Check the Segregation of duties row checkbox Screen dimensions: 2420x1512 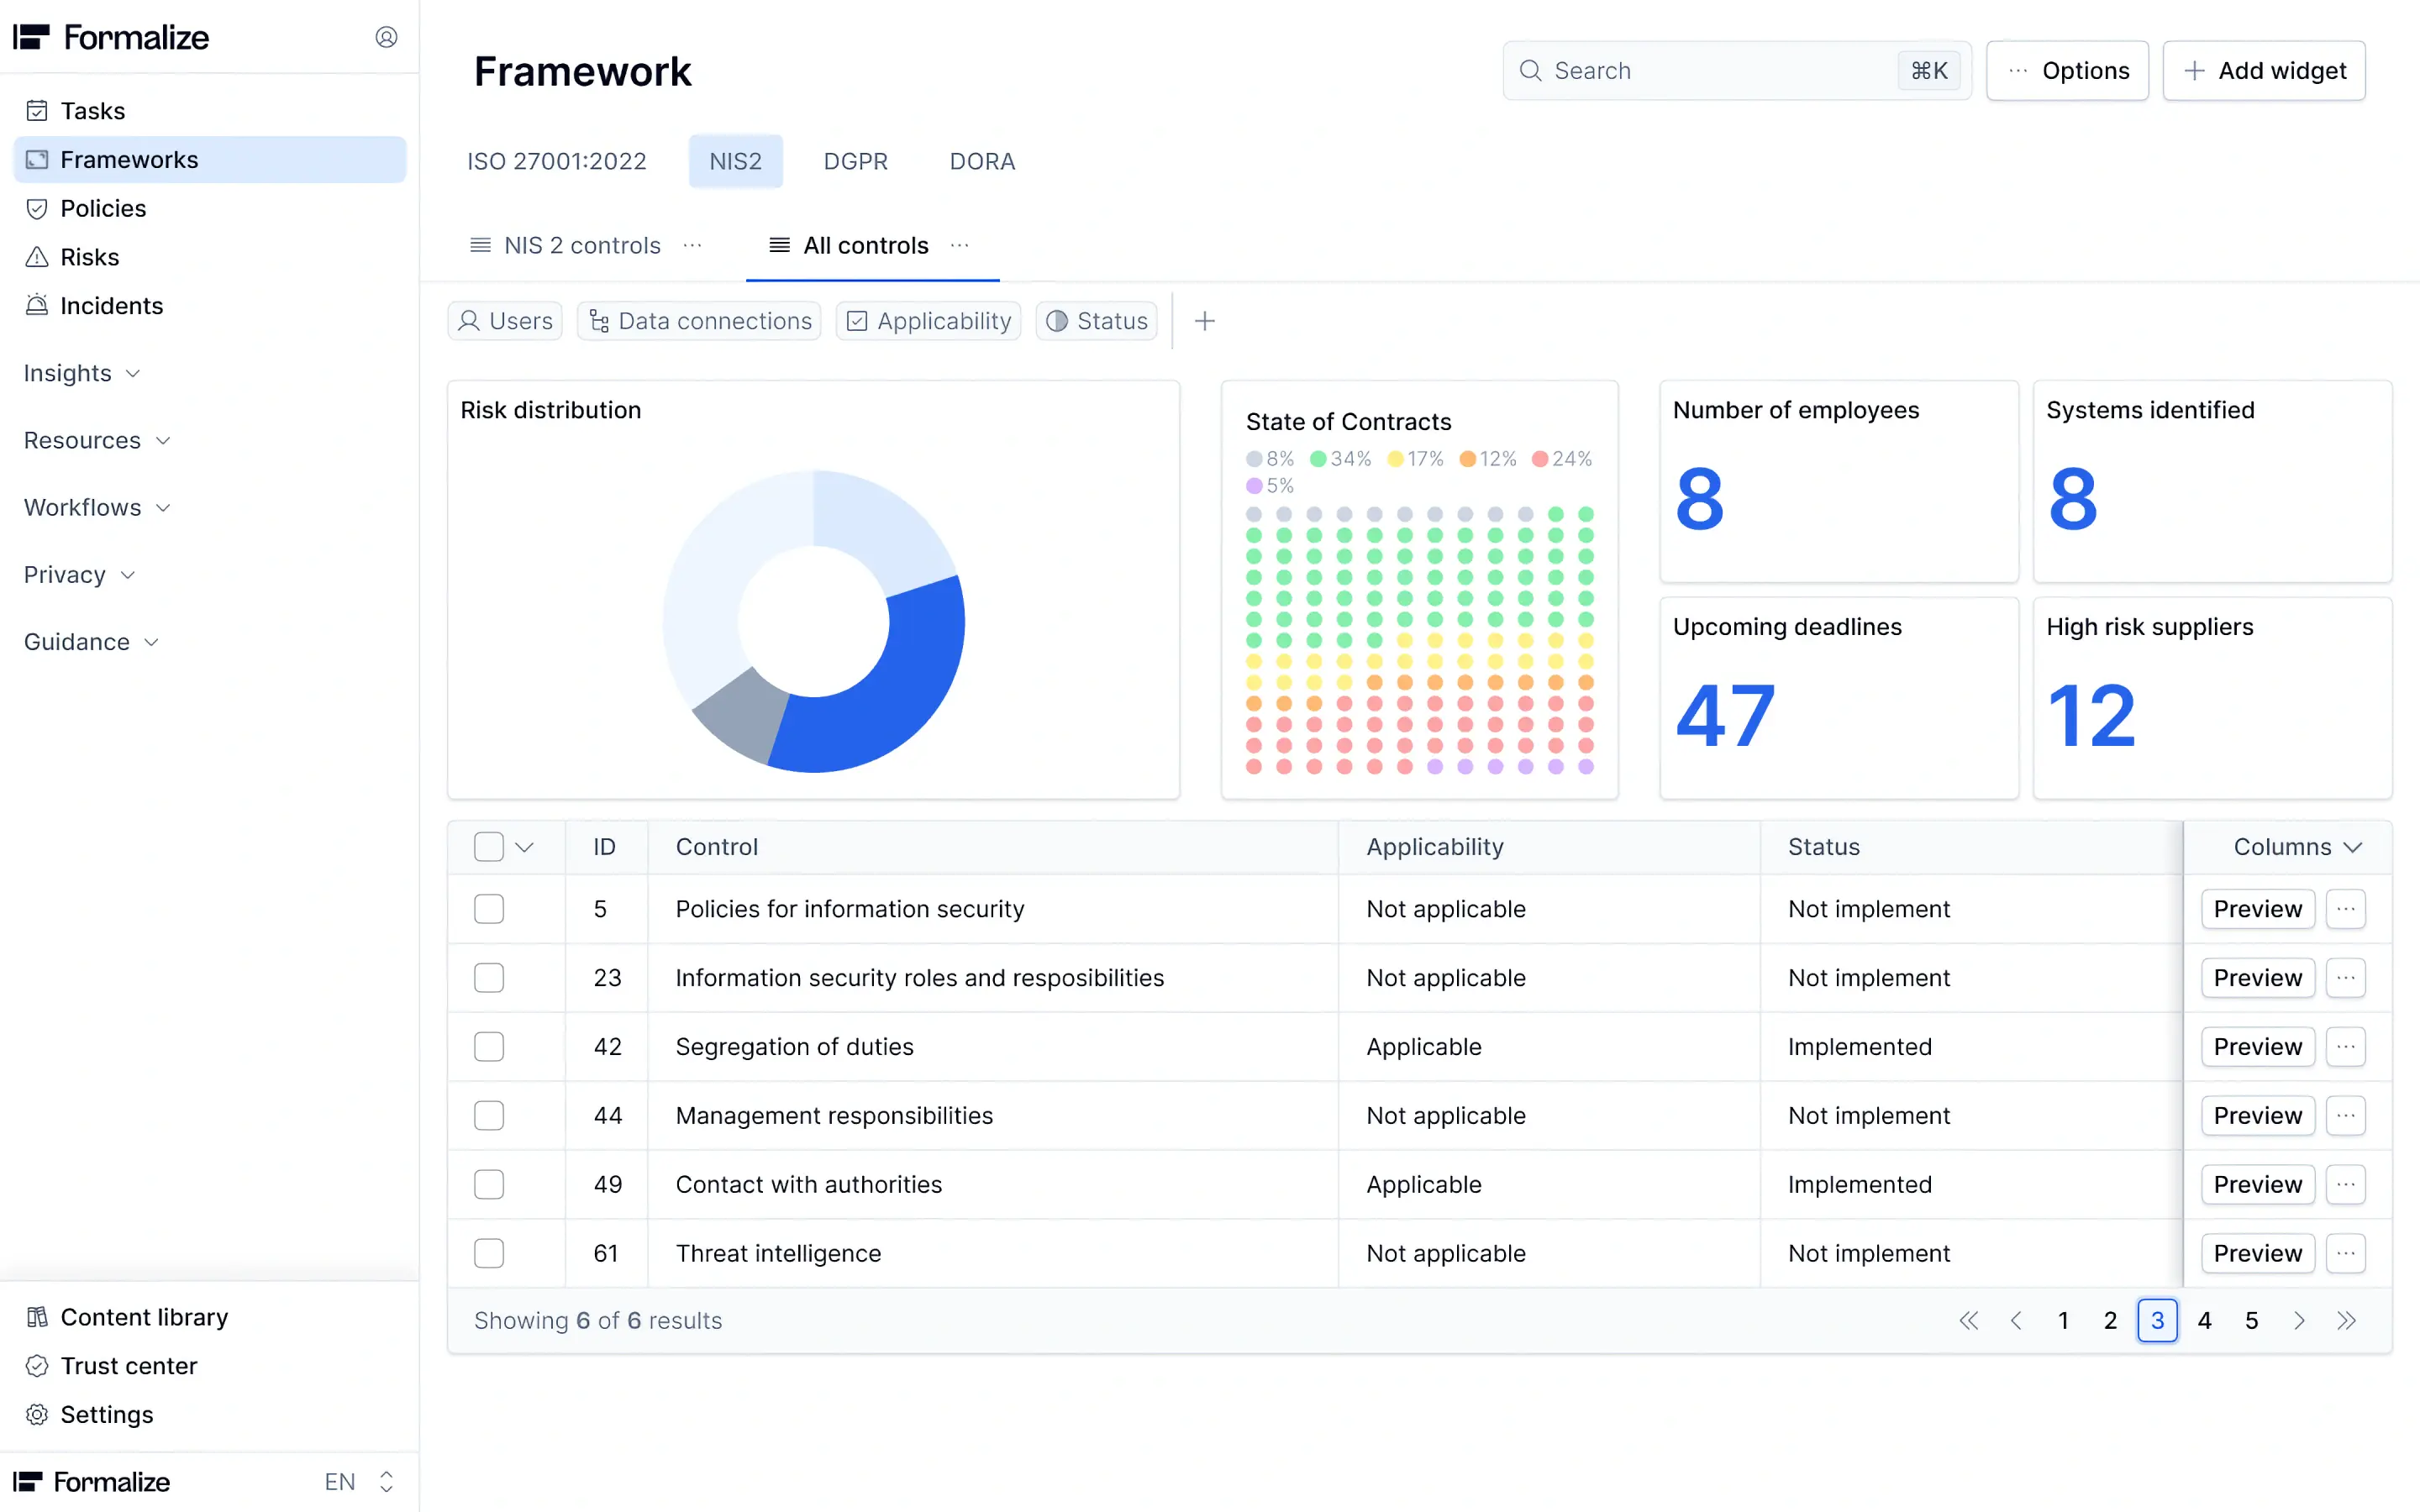[489, 1046]
